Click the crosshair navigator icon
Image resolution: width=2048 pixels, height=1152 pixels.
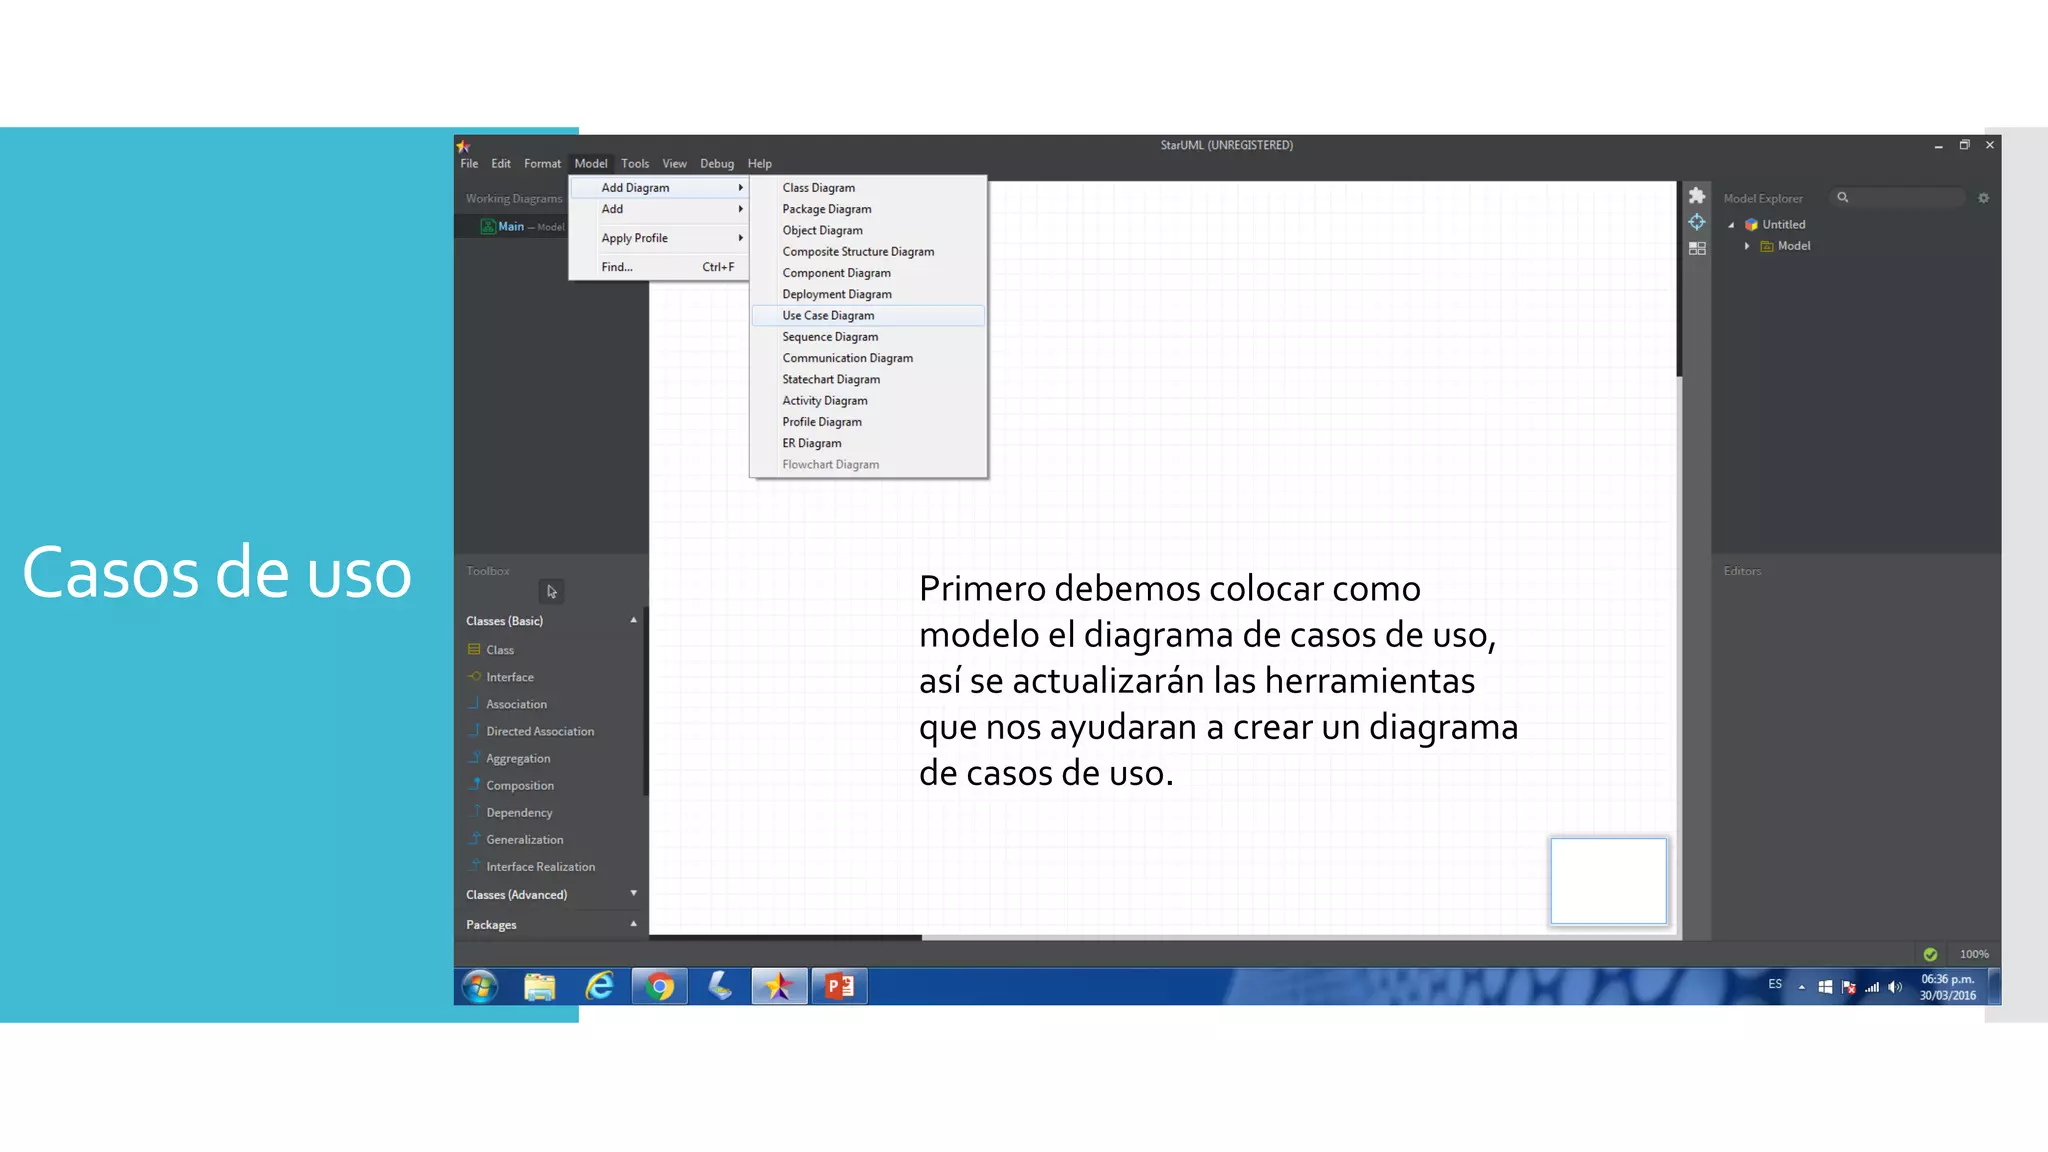coord(1697,222)
